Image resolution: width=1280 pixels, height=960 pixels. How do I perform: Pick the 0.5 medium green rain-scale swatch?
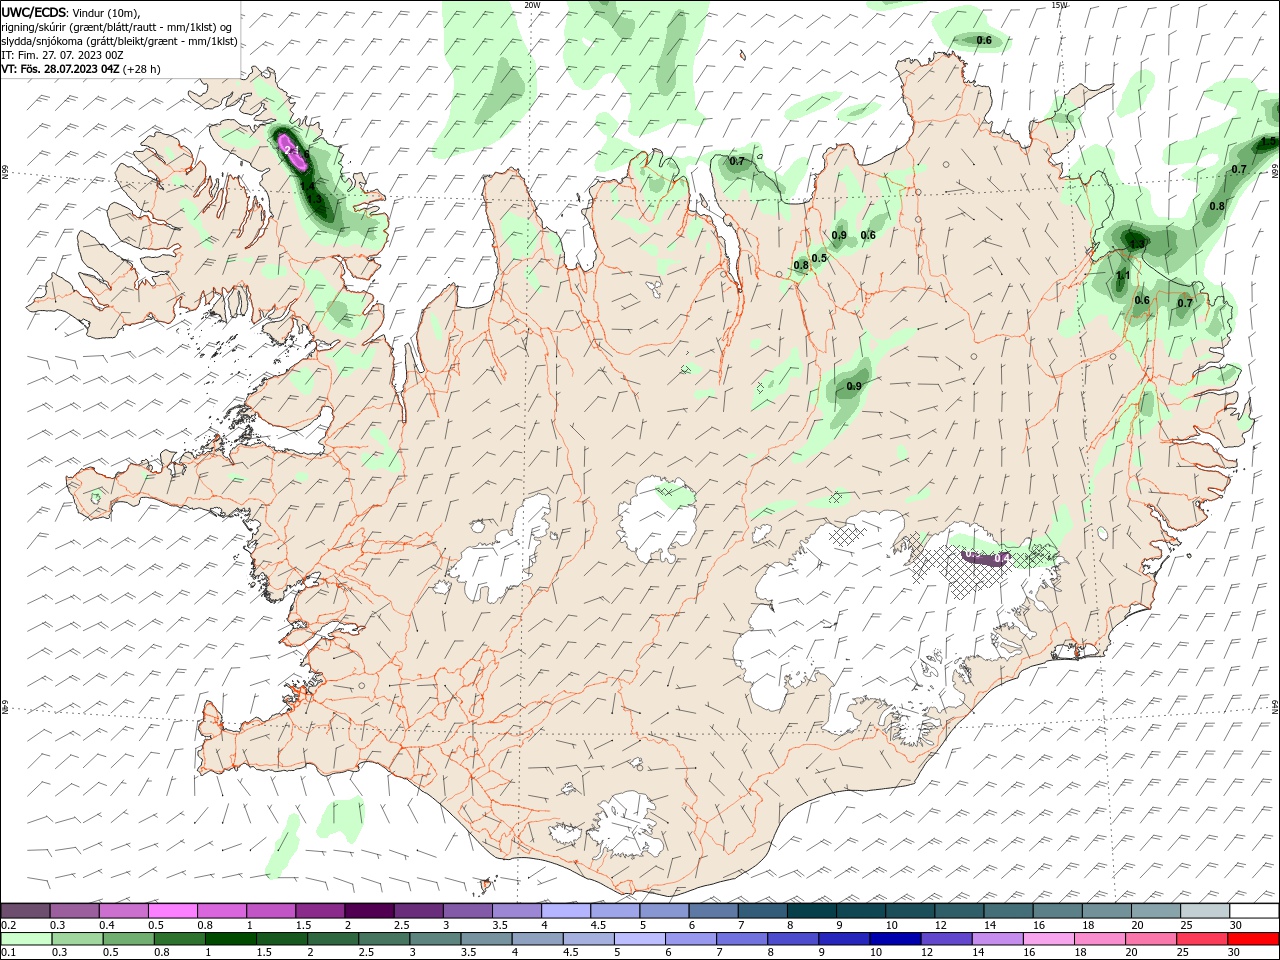128,939
